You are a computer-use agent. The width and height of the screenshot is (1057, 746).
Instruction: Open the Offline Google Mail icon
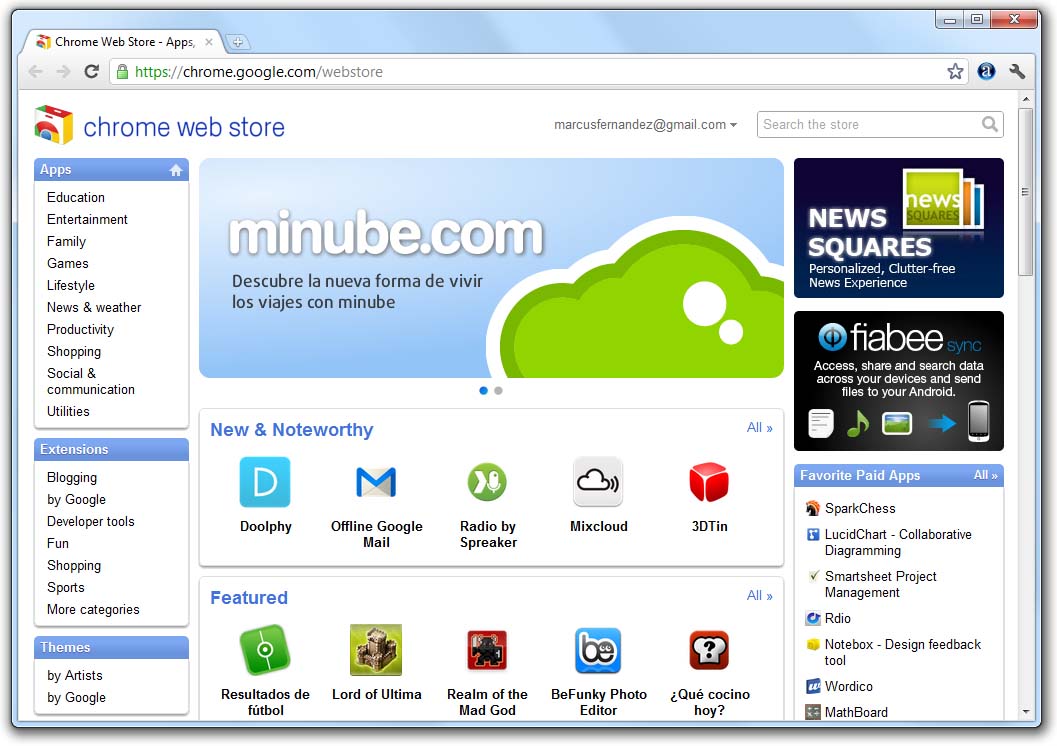coord(376,482)
